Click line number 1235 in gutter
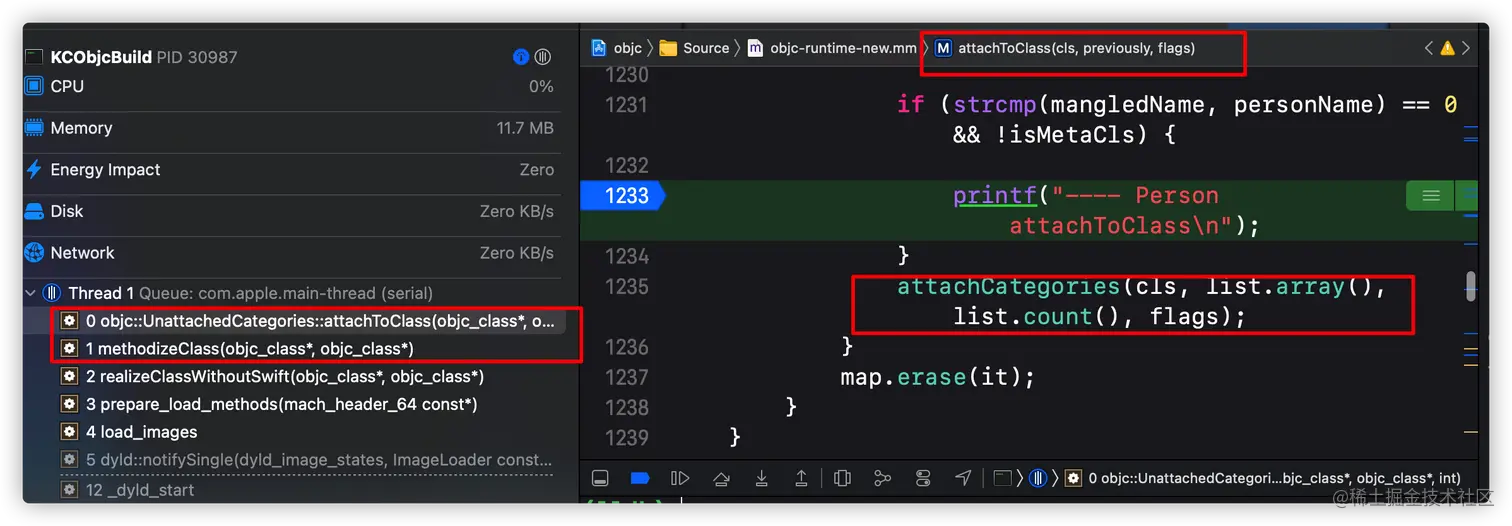Image resolution: width=1512 pixels, height=526 pixels. click(x=626, y=287)
